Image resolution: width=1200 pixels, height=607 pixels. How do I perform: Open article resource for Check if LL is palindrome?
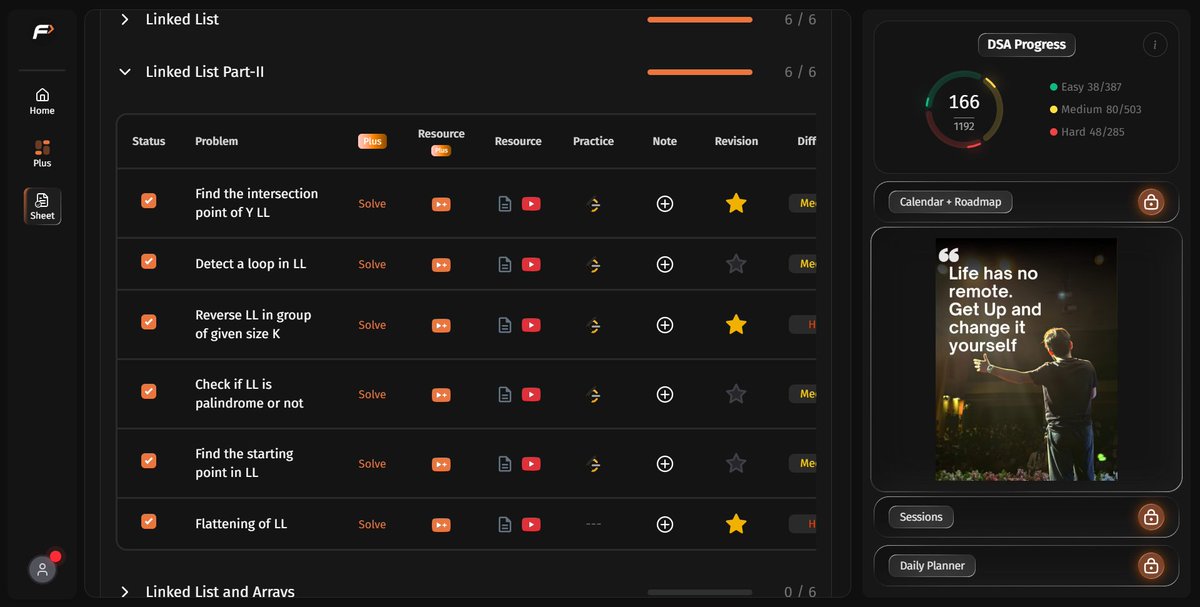[x=505, y=394]
